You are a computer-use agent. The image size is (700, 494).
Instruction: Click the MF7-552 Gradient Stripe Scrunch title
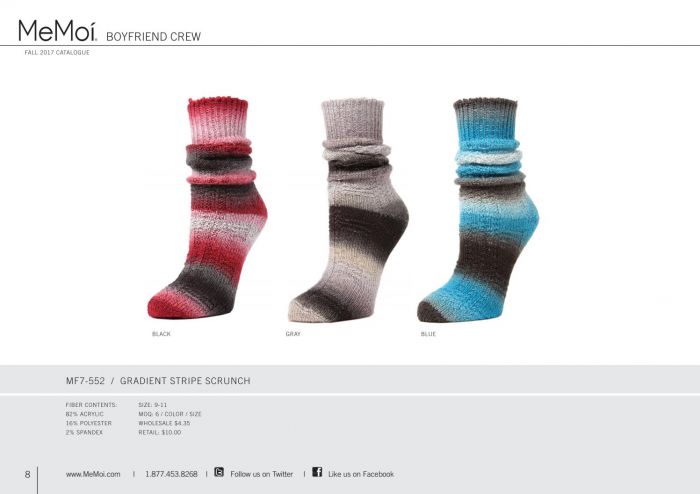(x=158, y=381)
